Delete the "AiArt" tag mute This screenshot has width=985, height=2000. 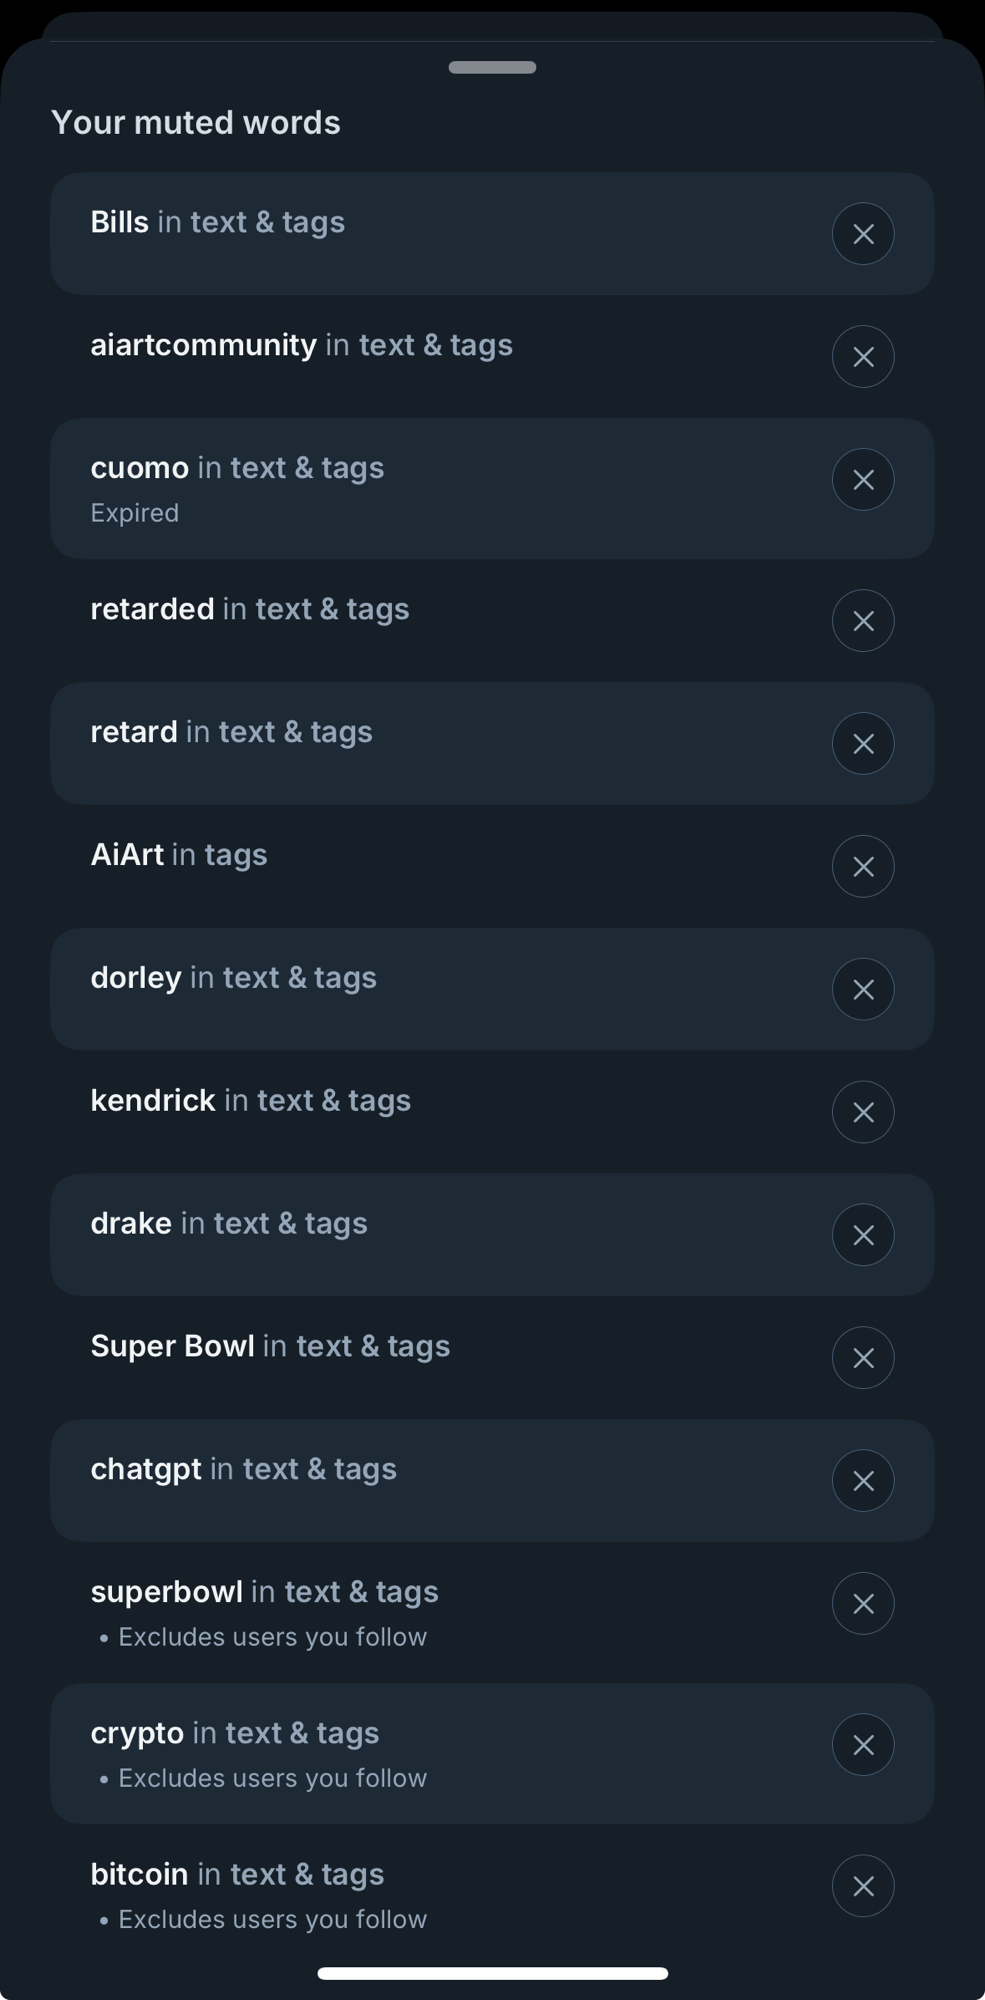(x=862, y=867)
